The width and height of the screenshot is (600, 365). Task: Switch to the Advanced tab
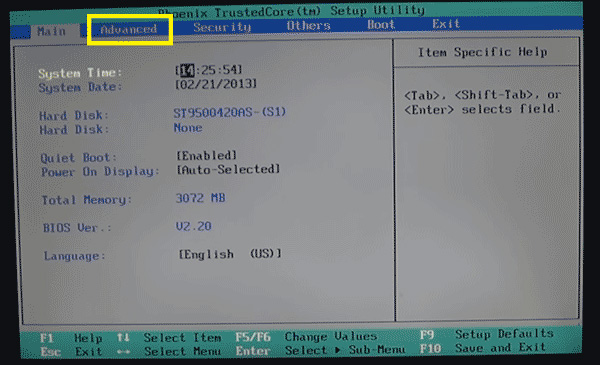[129, 29]
